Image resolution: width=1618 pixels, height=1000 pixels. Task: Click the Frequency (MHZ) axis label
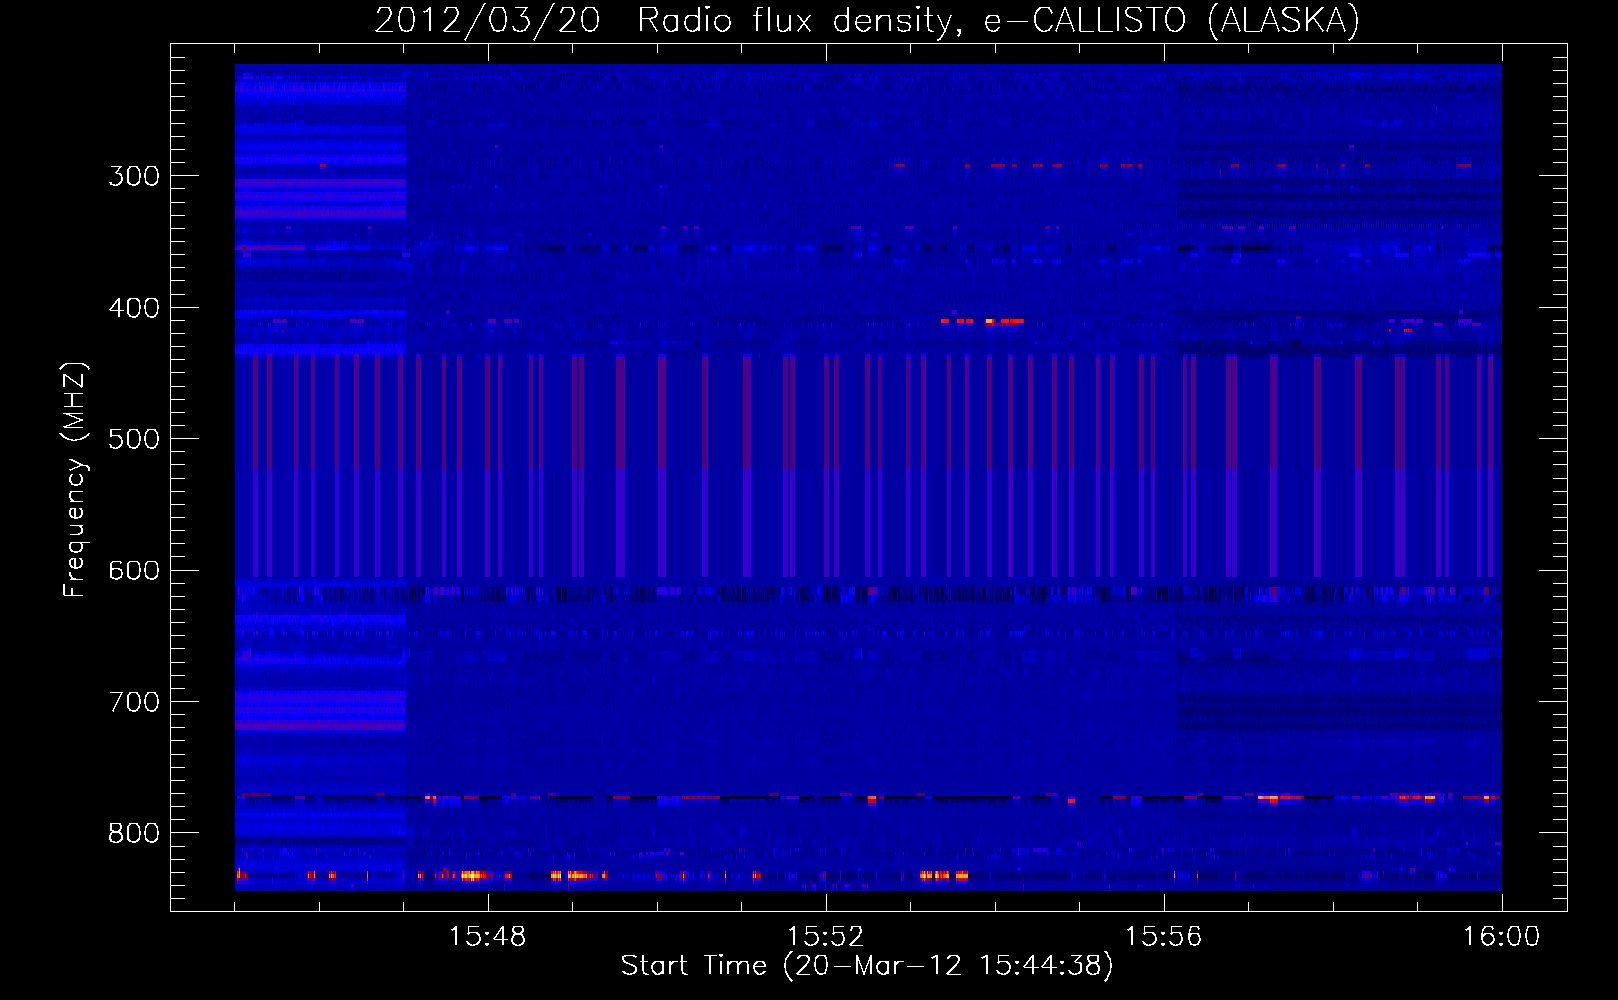[75, 479]
